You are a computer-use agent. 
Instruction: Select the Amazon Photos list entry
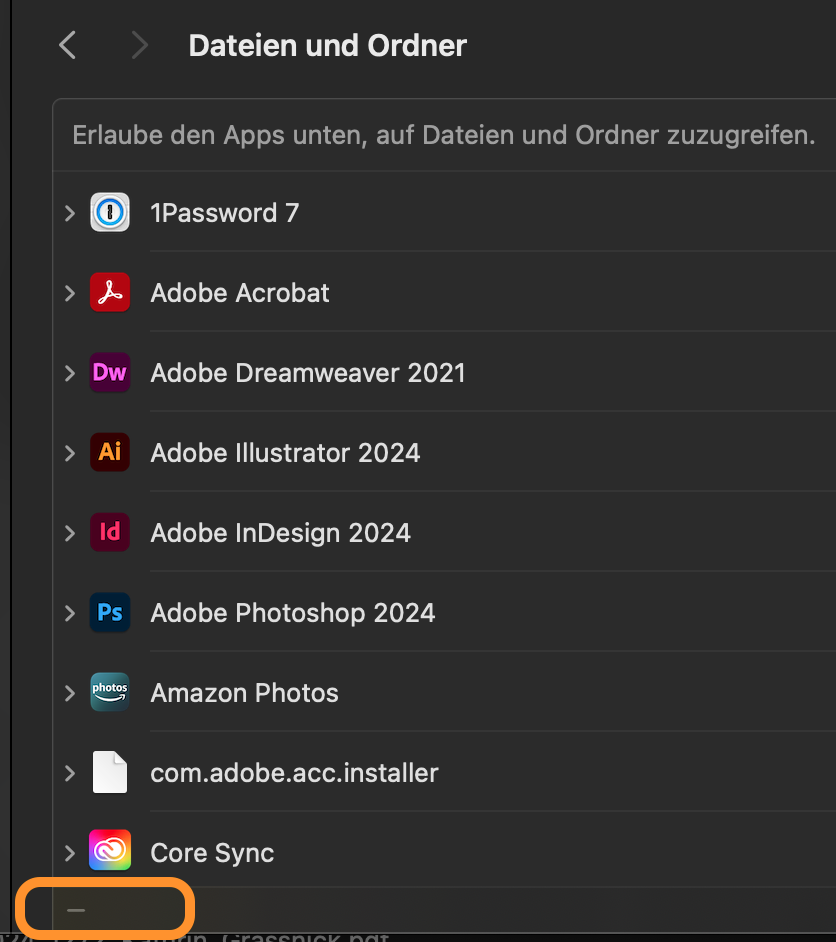[444, 692]
